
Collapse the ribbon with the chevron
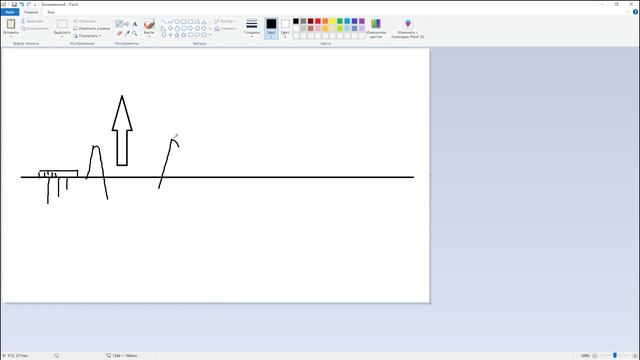click(x=628, y=12)
